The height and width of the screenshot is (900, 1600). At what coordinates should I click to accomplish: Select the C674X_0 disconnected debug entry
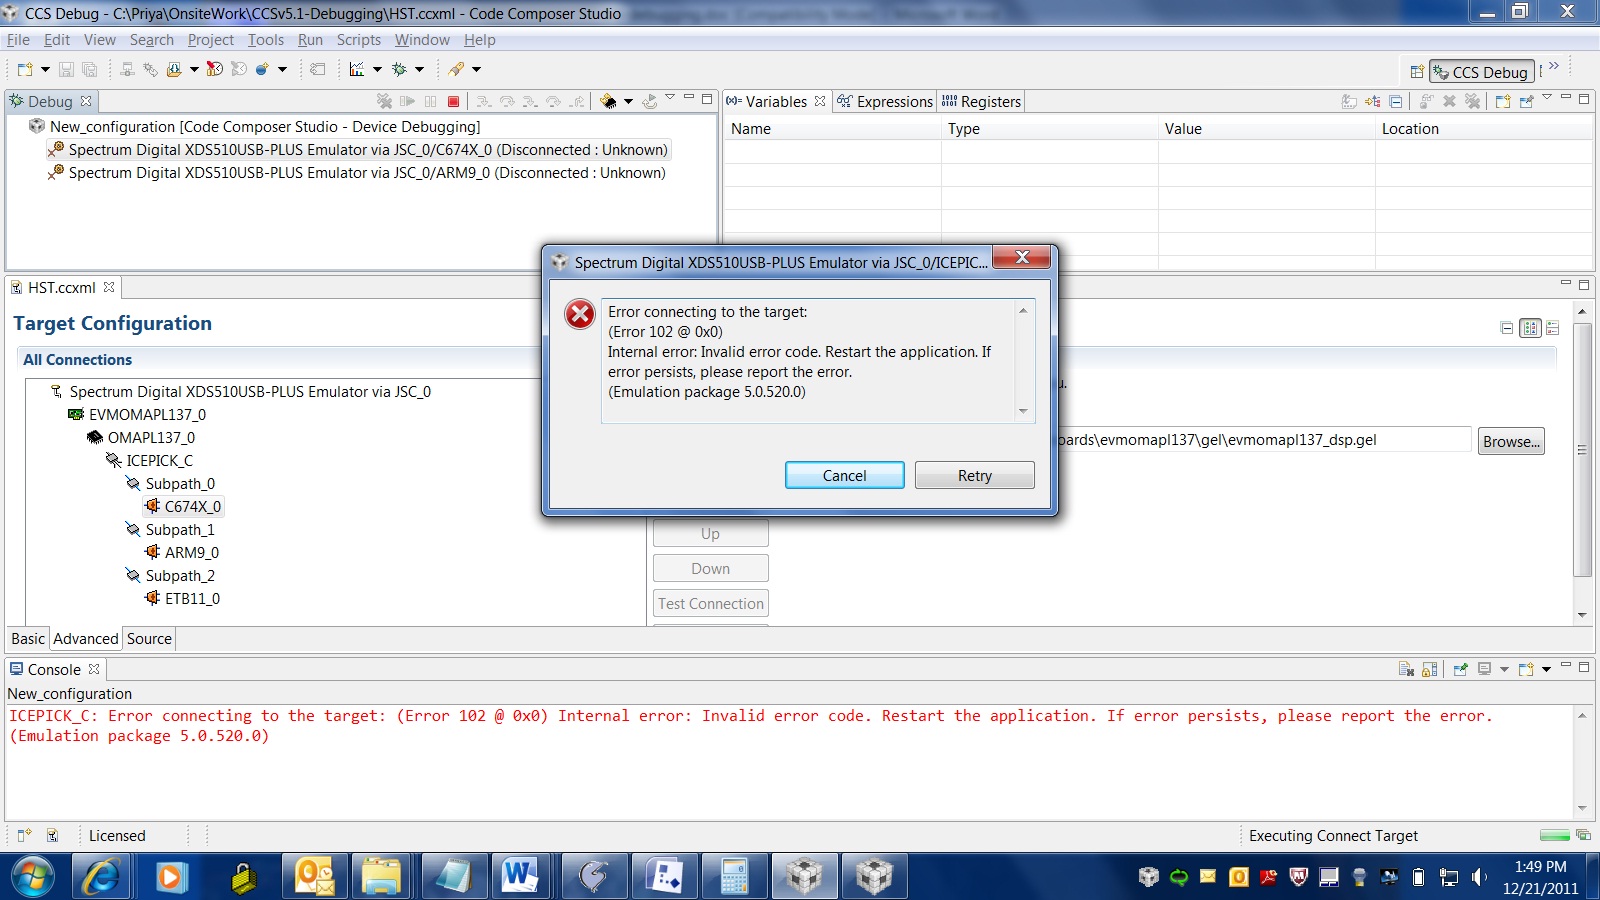pyautogui.click(x=358, y=150)
